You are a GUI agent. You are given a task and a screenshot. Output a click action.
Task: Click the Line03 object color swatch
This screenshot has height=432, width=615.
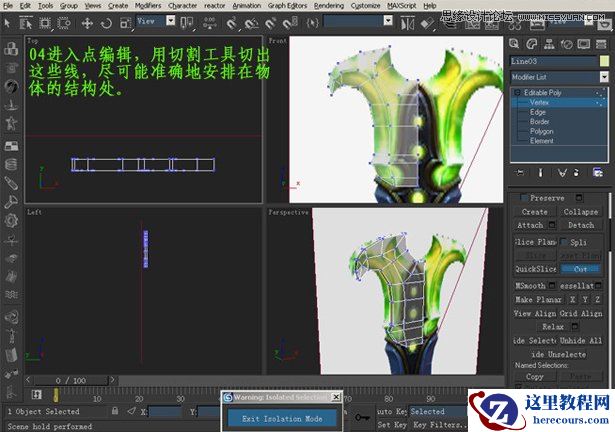604,61
